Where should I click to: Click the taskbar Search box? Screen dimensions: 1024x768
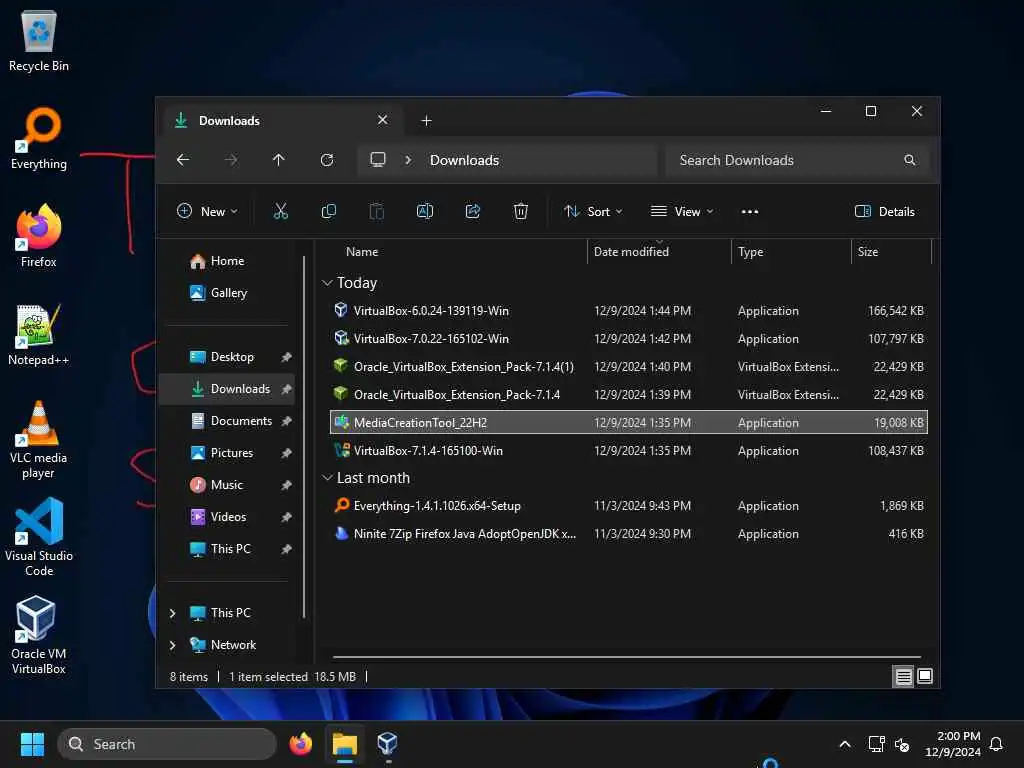click(167, 744)
